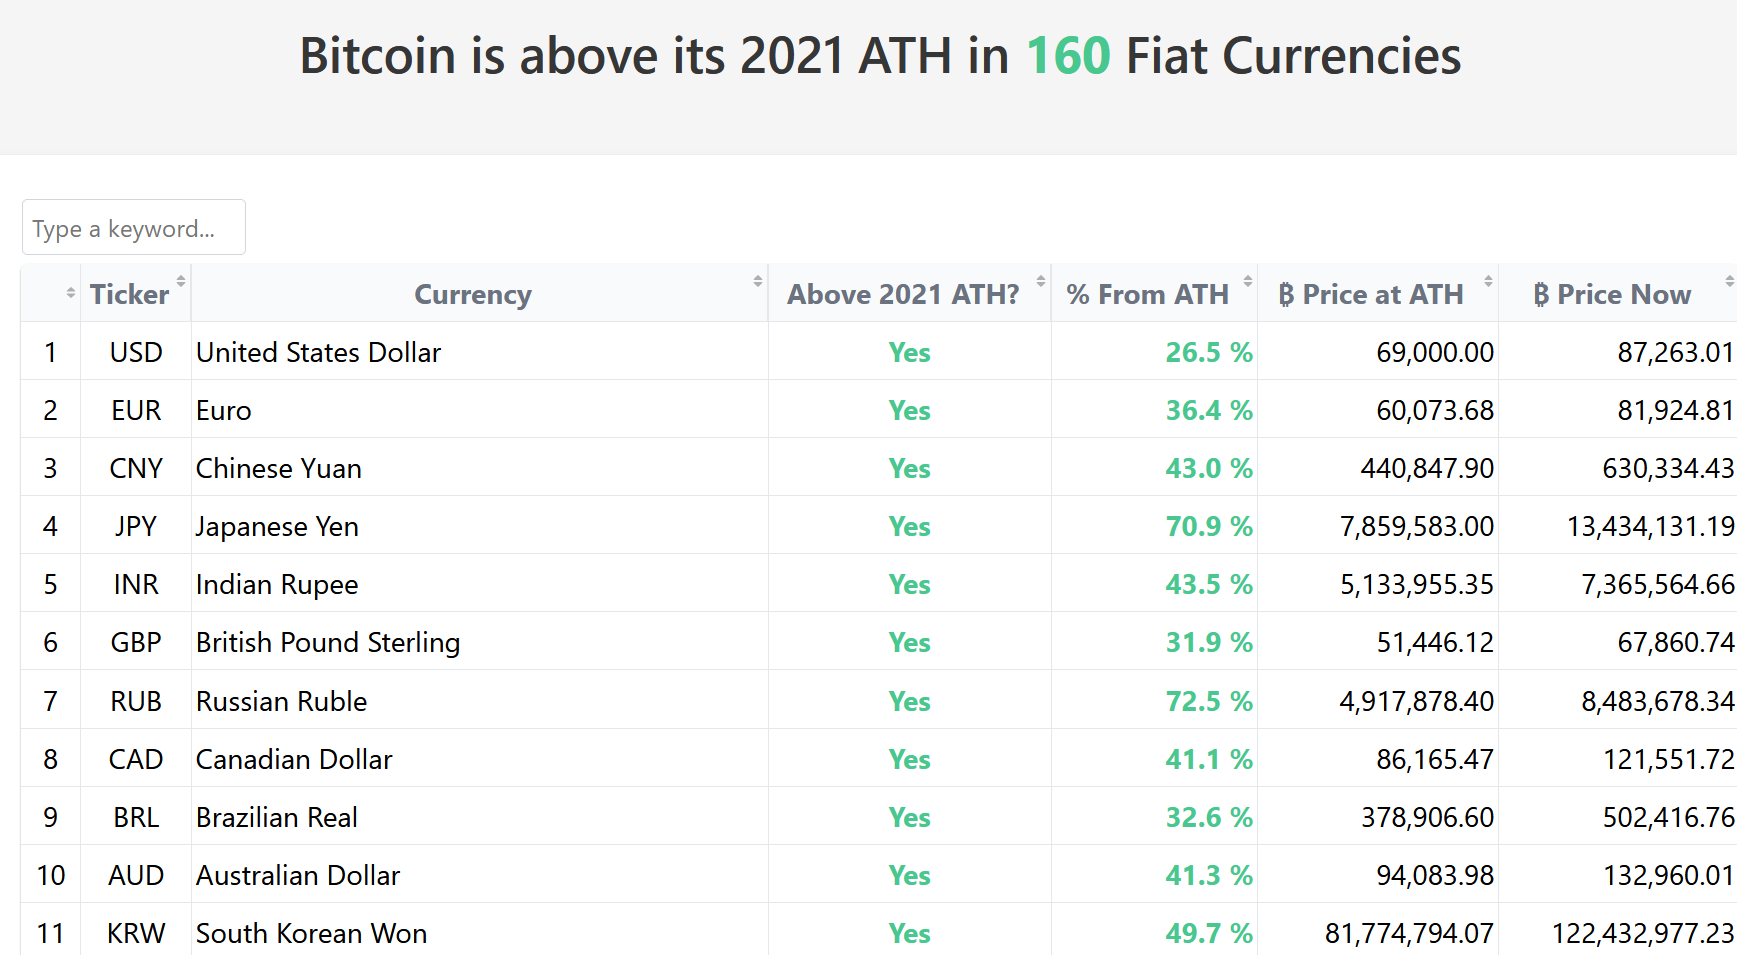Viewport: 1737px width, 955px height.
Task: Click the sort arrows beside Price Now
Action: click(x=1729, y=282)
